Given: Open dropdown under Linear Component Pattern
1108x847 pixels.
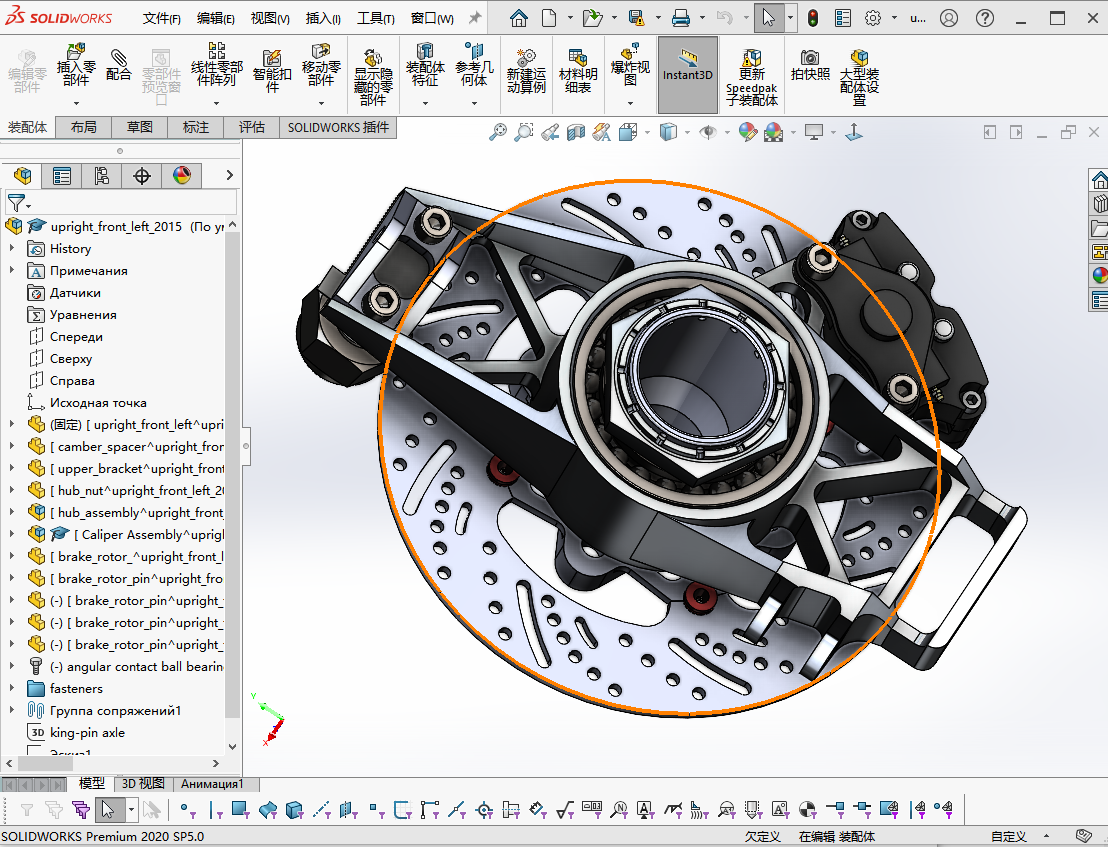Looking at the screenshot, I should (x=216, y=103).
